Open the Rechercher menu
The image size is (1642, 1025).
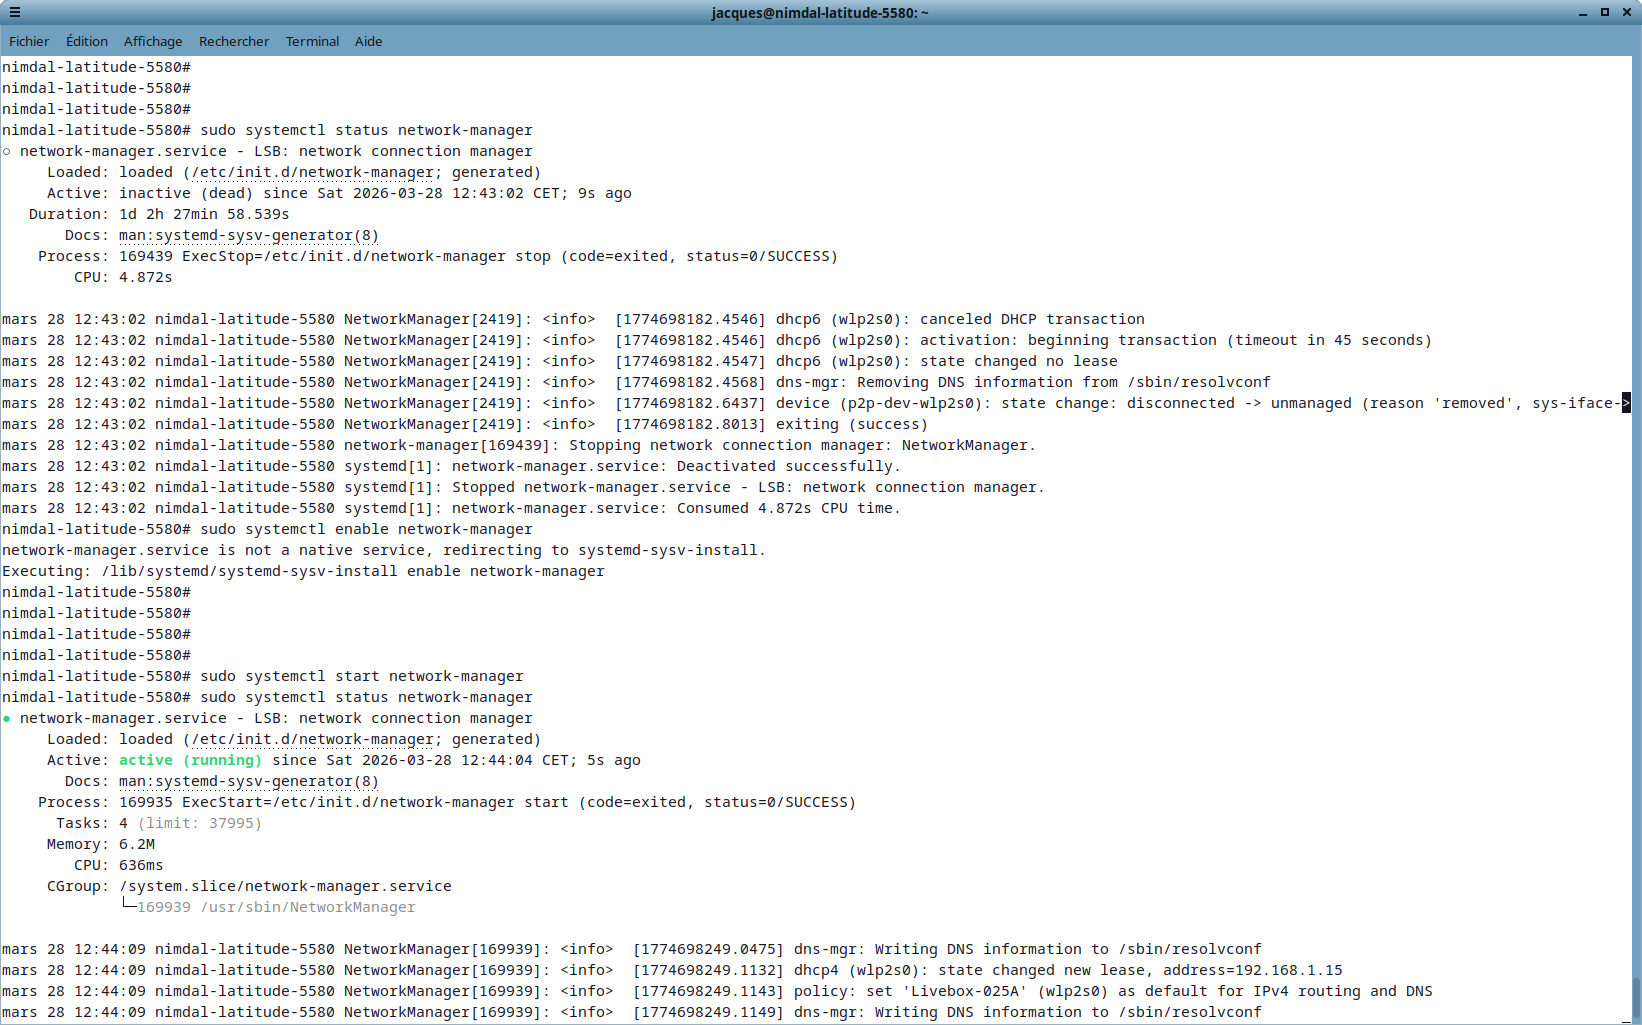click(234, 41)
